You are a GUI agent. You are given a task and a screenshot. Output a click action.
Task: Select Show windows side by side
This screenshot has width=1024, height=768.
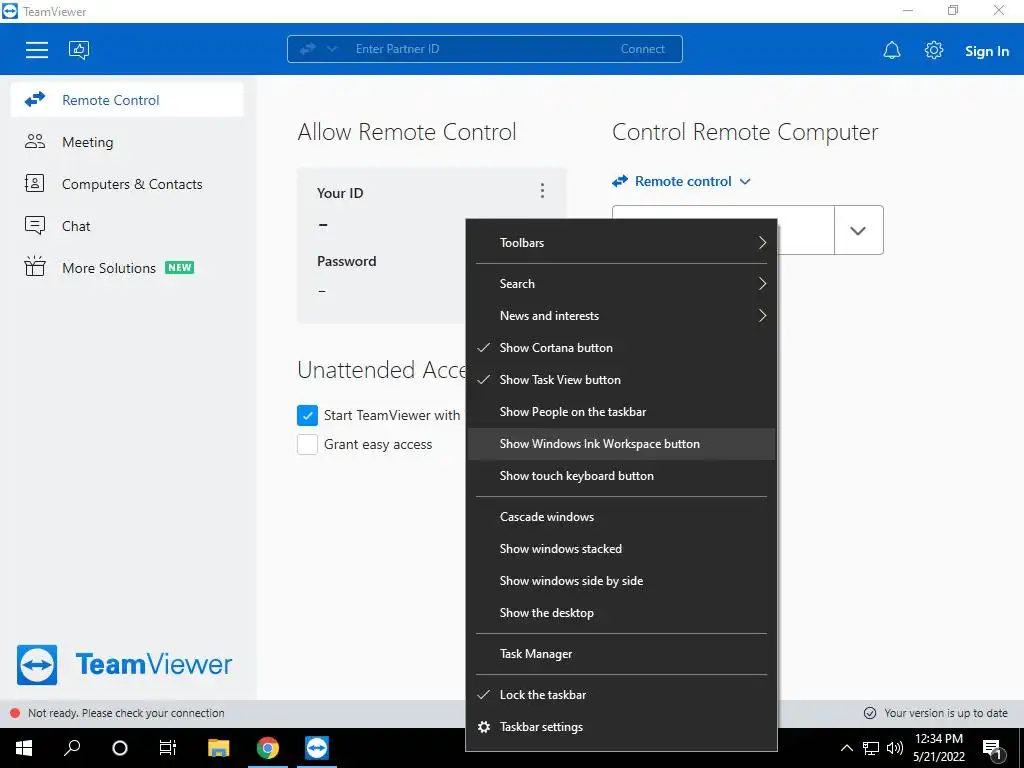(621, 581)
